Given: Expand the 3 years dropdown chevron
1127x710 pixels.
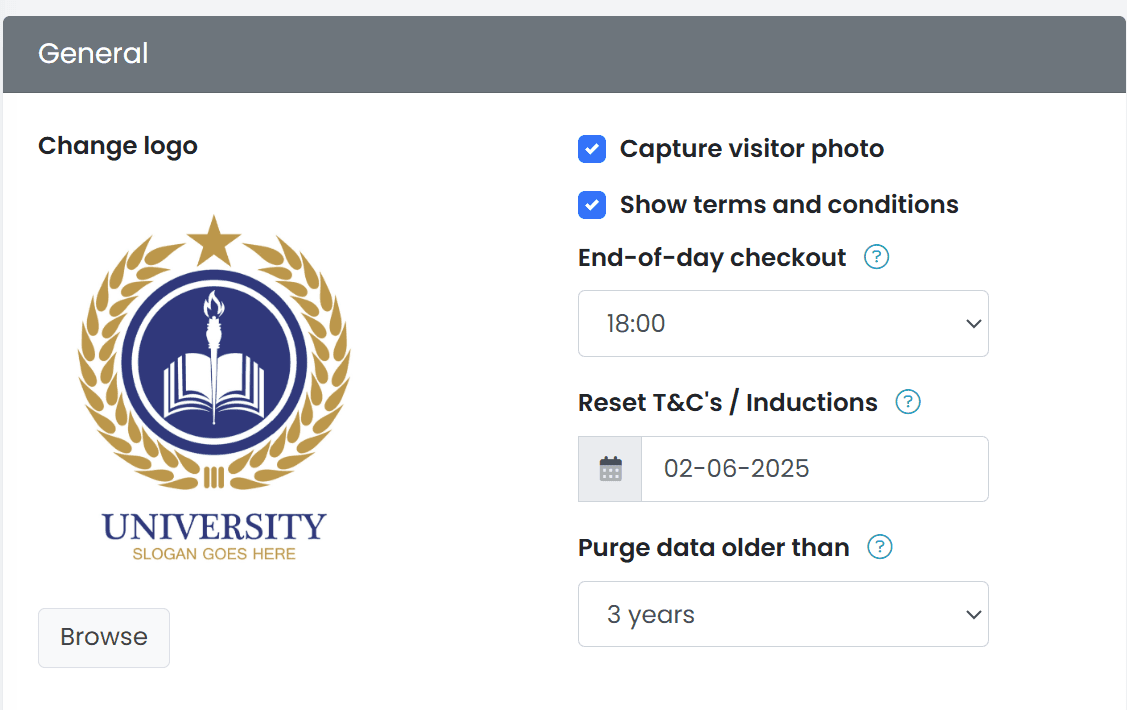Looking at the screenshot, I should pos(973,614).
